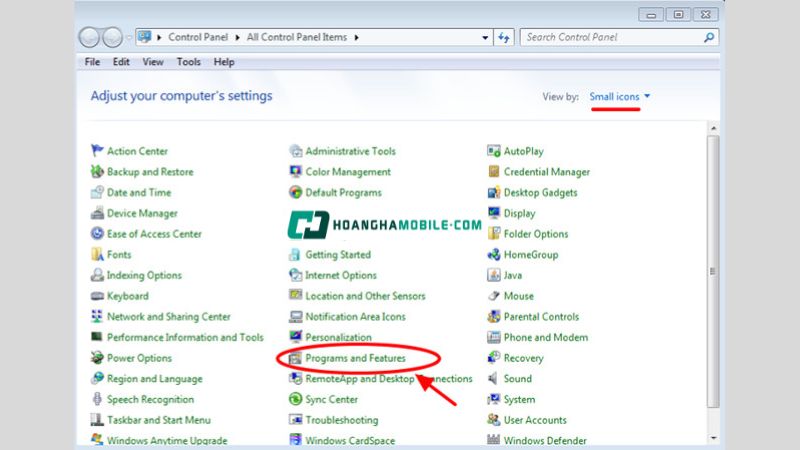Open the Small icons view dropdown
The height and width of the screenshot is (450, 800).
[620, 96]
